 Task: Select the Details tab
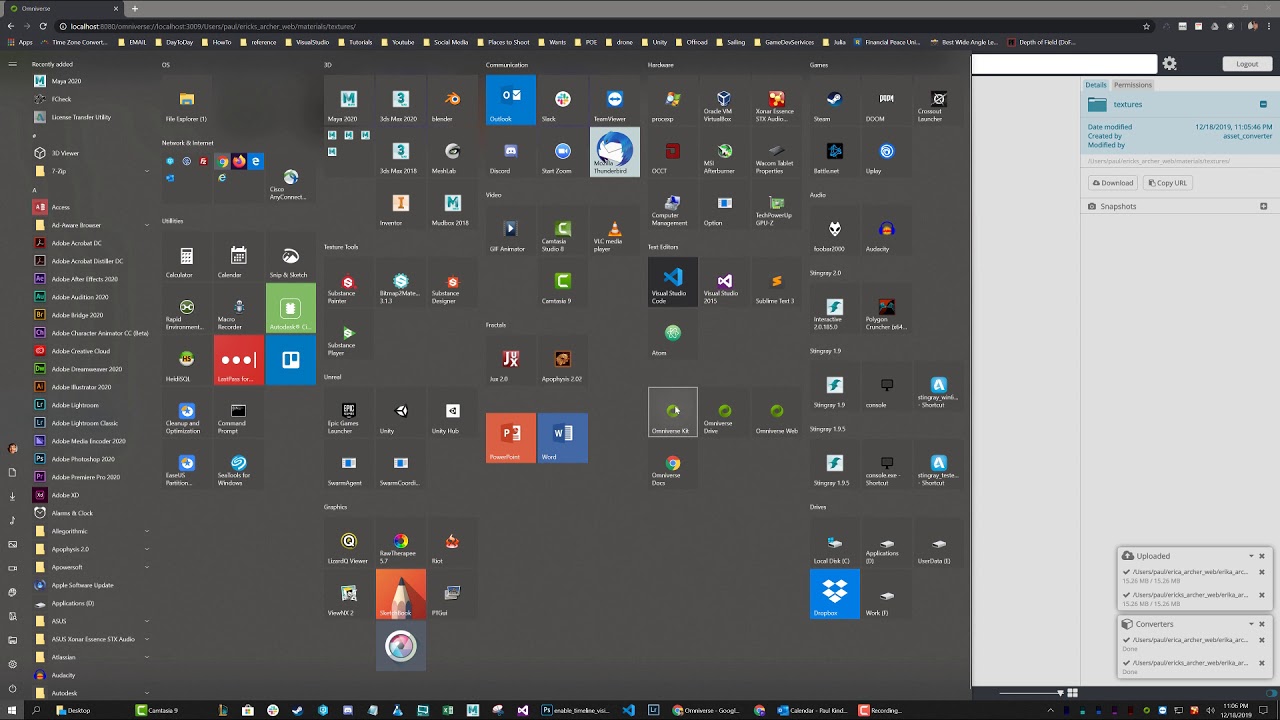(x=1096, y=85)
